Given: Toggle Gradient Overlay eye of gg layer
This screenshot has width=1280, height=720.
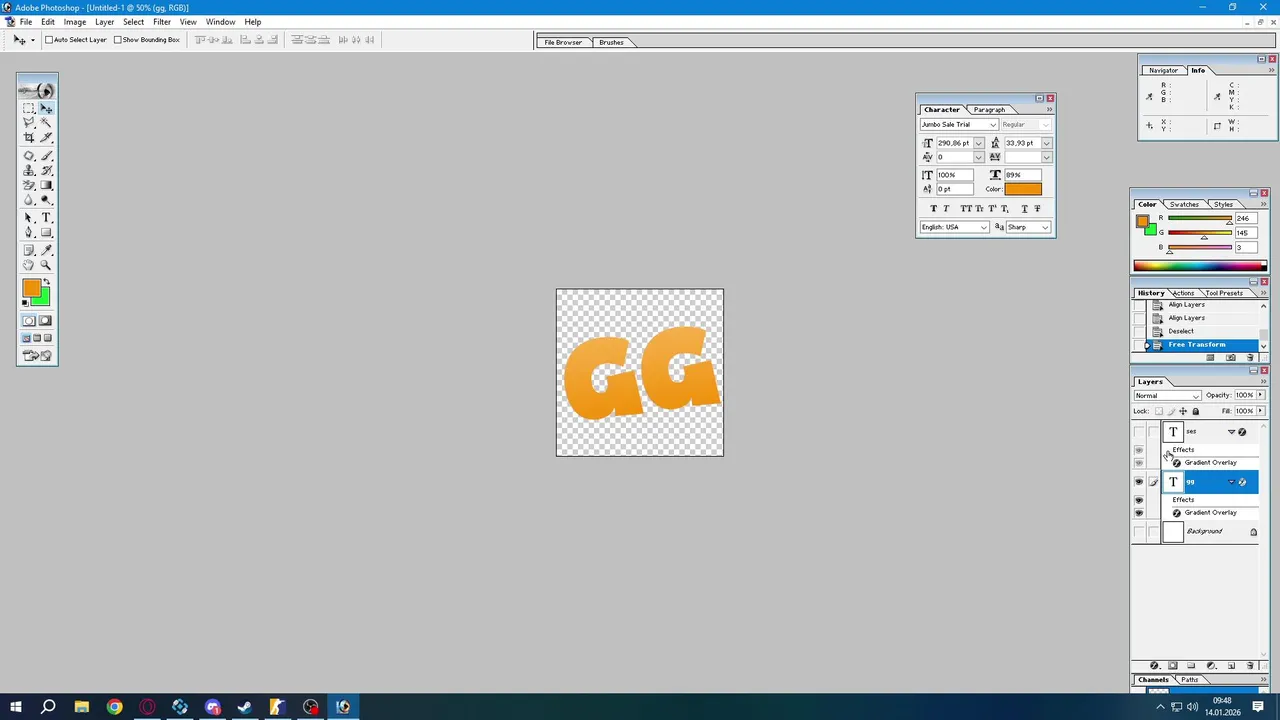Looking at the screenshot, I should point(1139,512).
